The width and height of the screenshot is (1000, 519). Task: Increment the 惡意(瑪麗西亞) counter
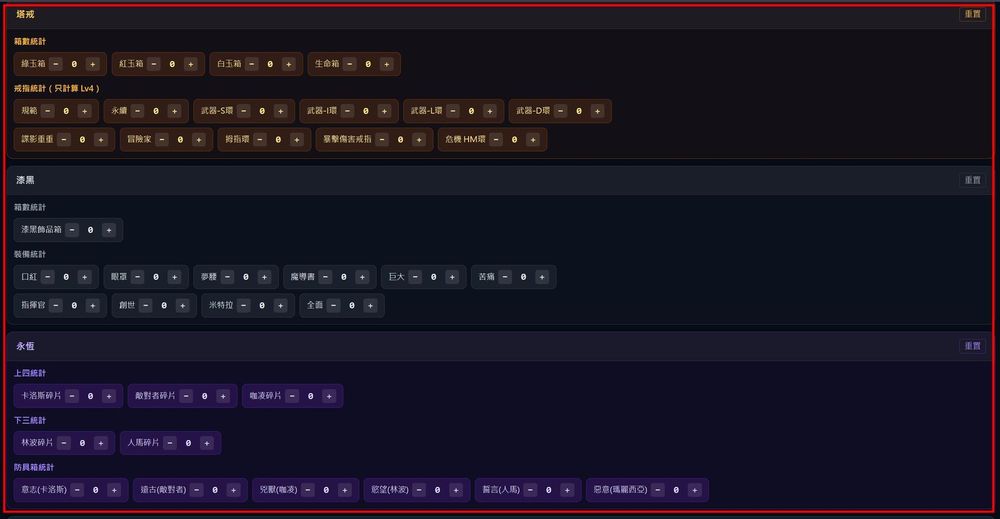pos(695,490)
